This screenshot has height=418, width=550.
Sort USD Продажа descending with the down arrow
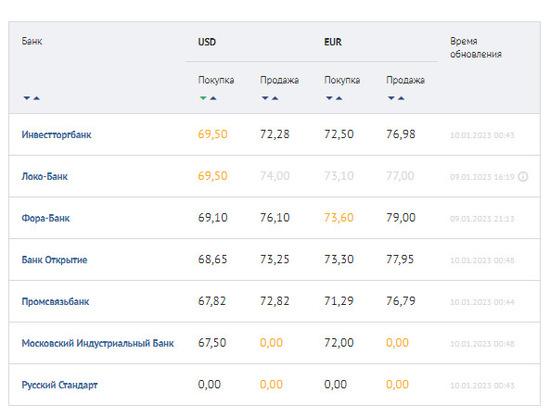click(265, 98)
